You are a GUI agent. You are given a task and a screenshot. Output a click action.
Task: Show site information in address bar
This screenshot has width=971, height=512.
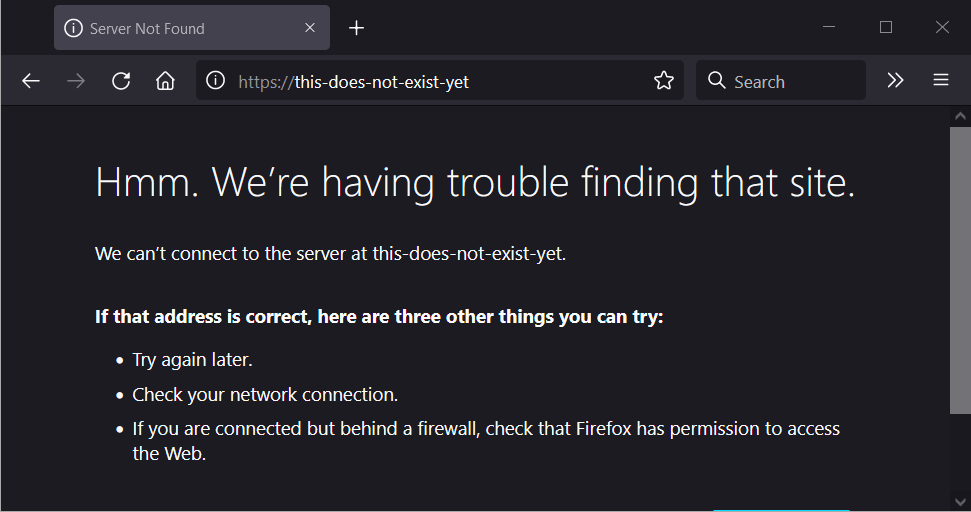(215, 81)
